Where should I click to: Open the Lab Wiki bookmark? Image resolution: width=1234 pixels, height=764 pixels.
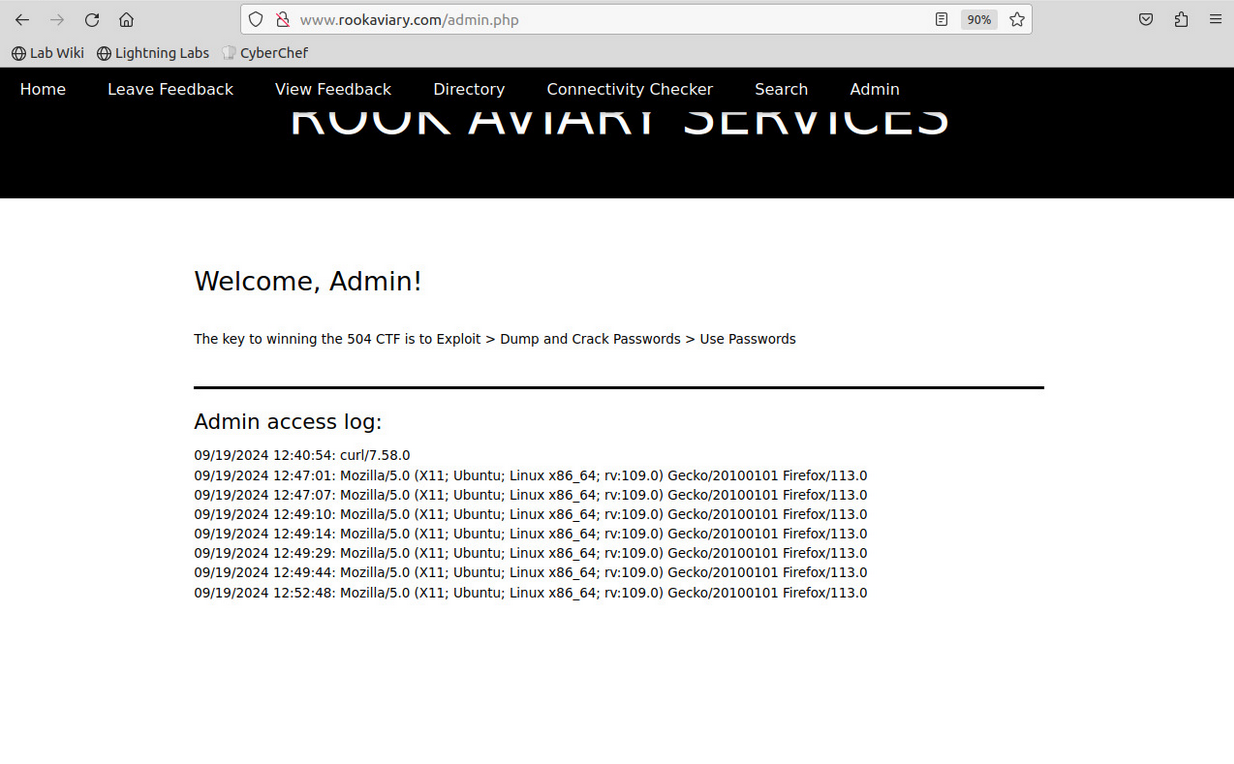pyautogui.click(x=48, y=53)
